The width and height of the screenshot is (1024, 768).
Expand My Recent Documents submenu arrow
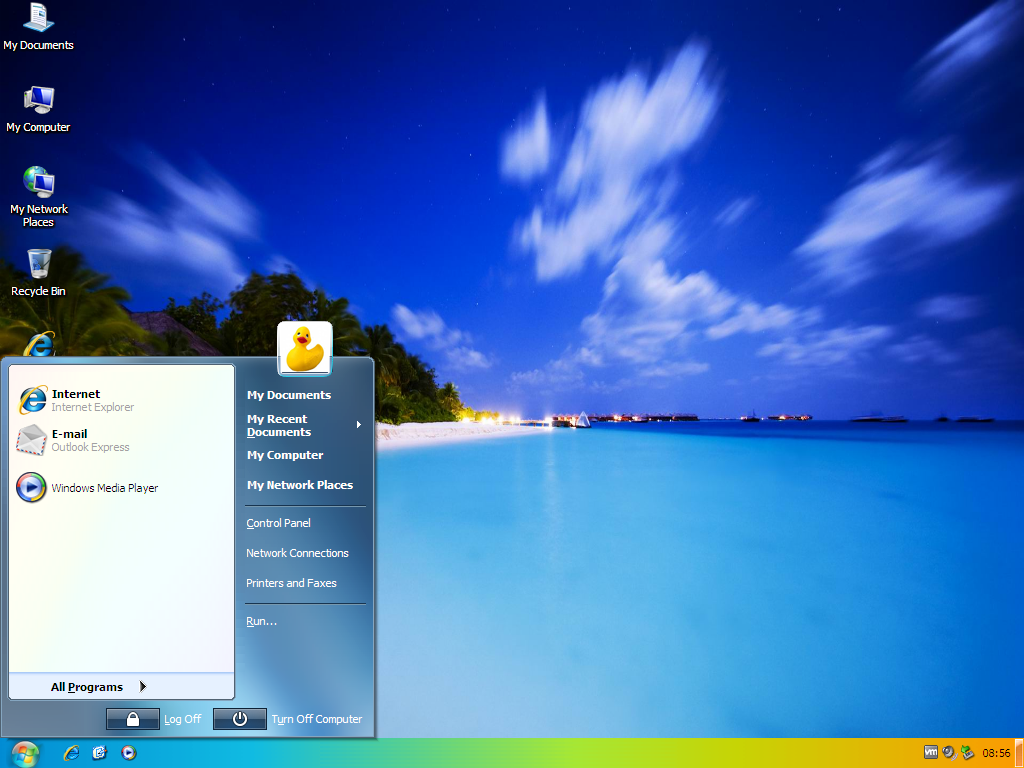359,425
